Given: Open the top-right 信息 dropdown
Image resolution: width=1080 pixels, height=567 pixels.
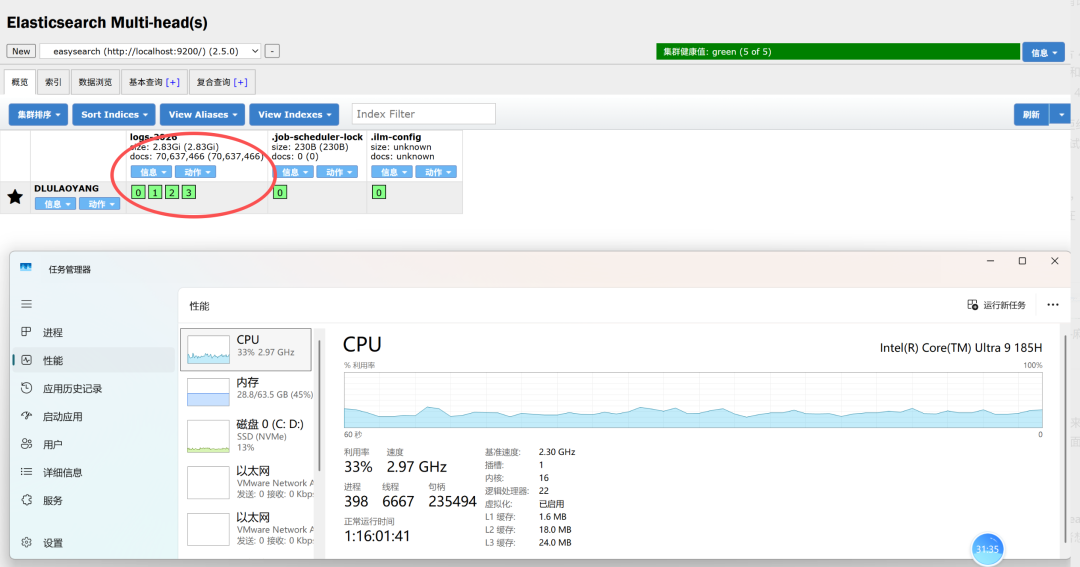Looking at the screenshot, I should [x=1043, y=52].
